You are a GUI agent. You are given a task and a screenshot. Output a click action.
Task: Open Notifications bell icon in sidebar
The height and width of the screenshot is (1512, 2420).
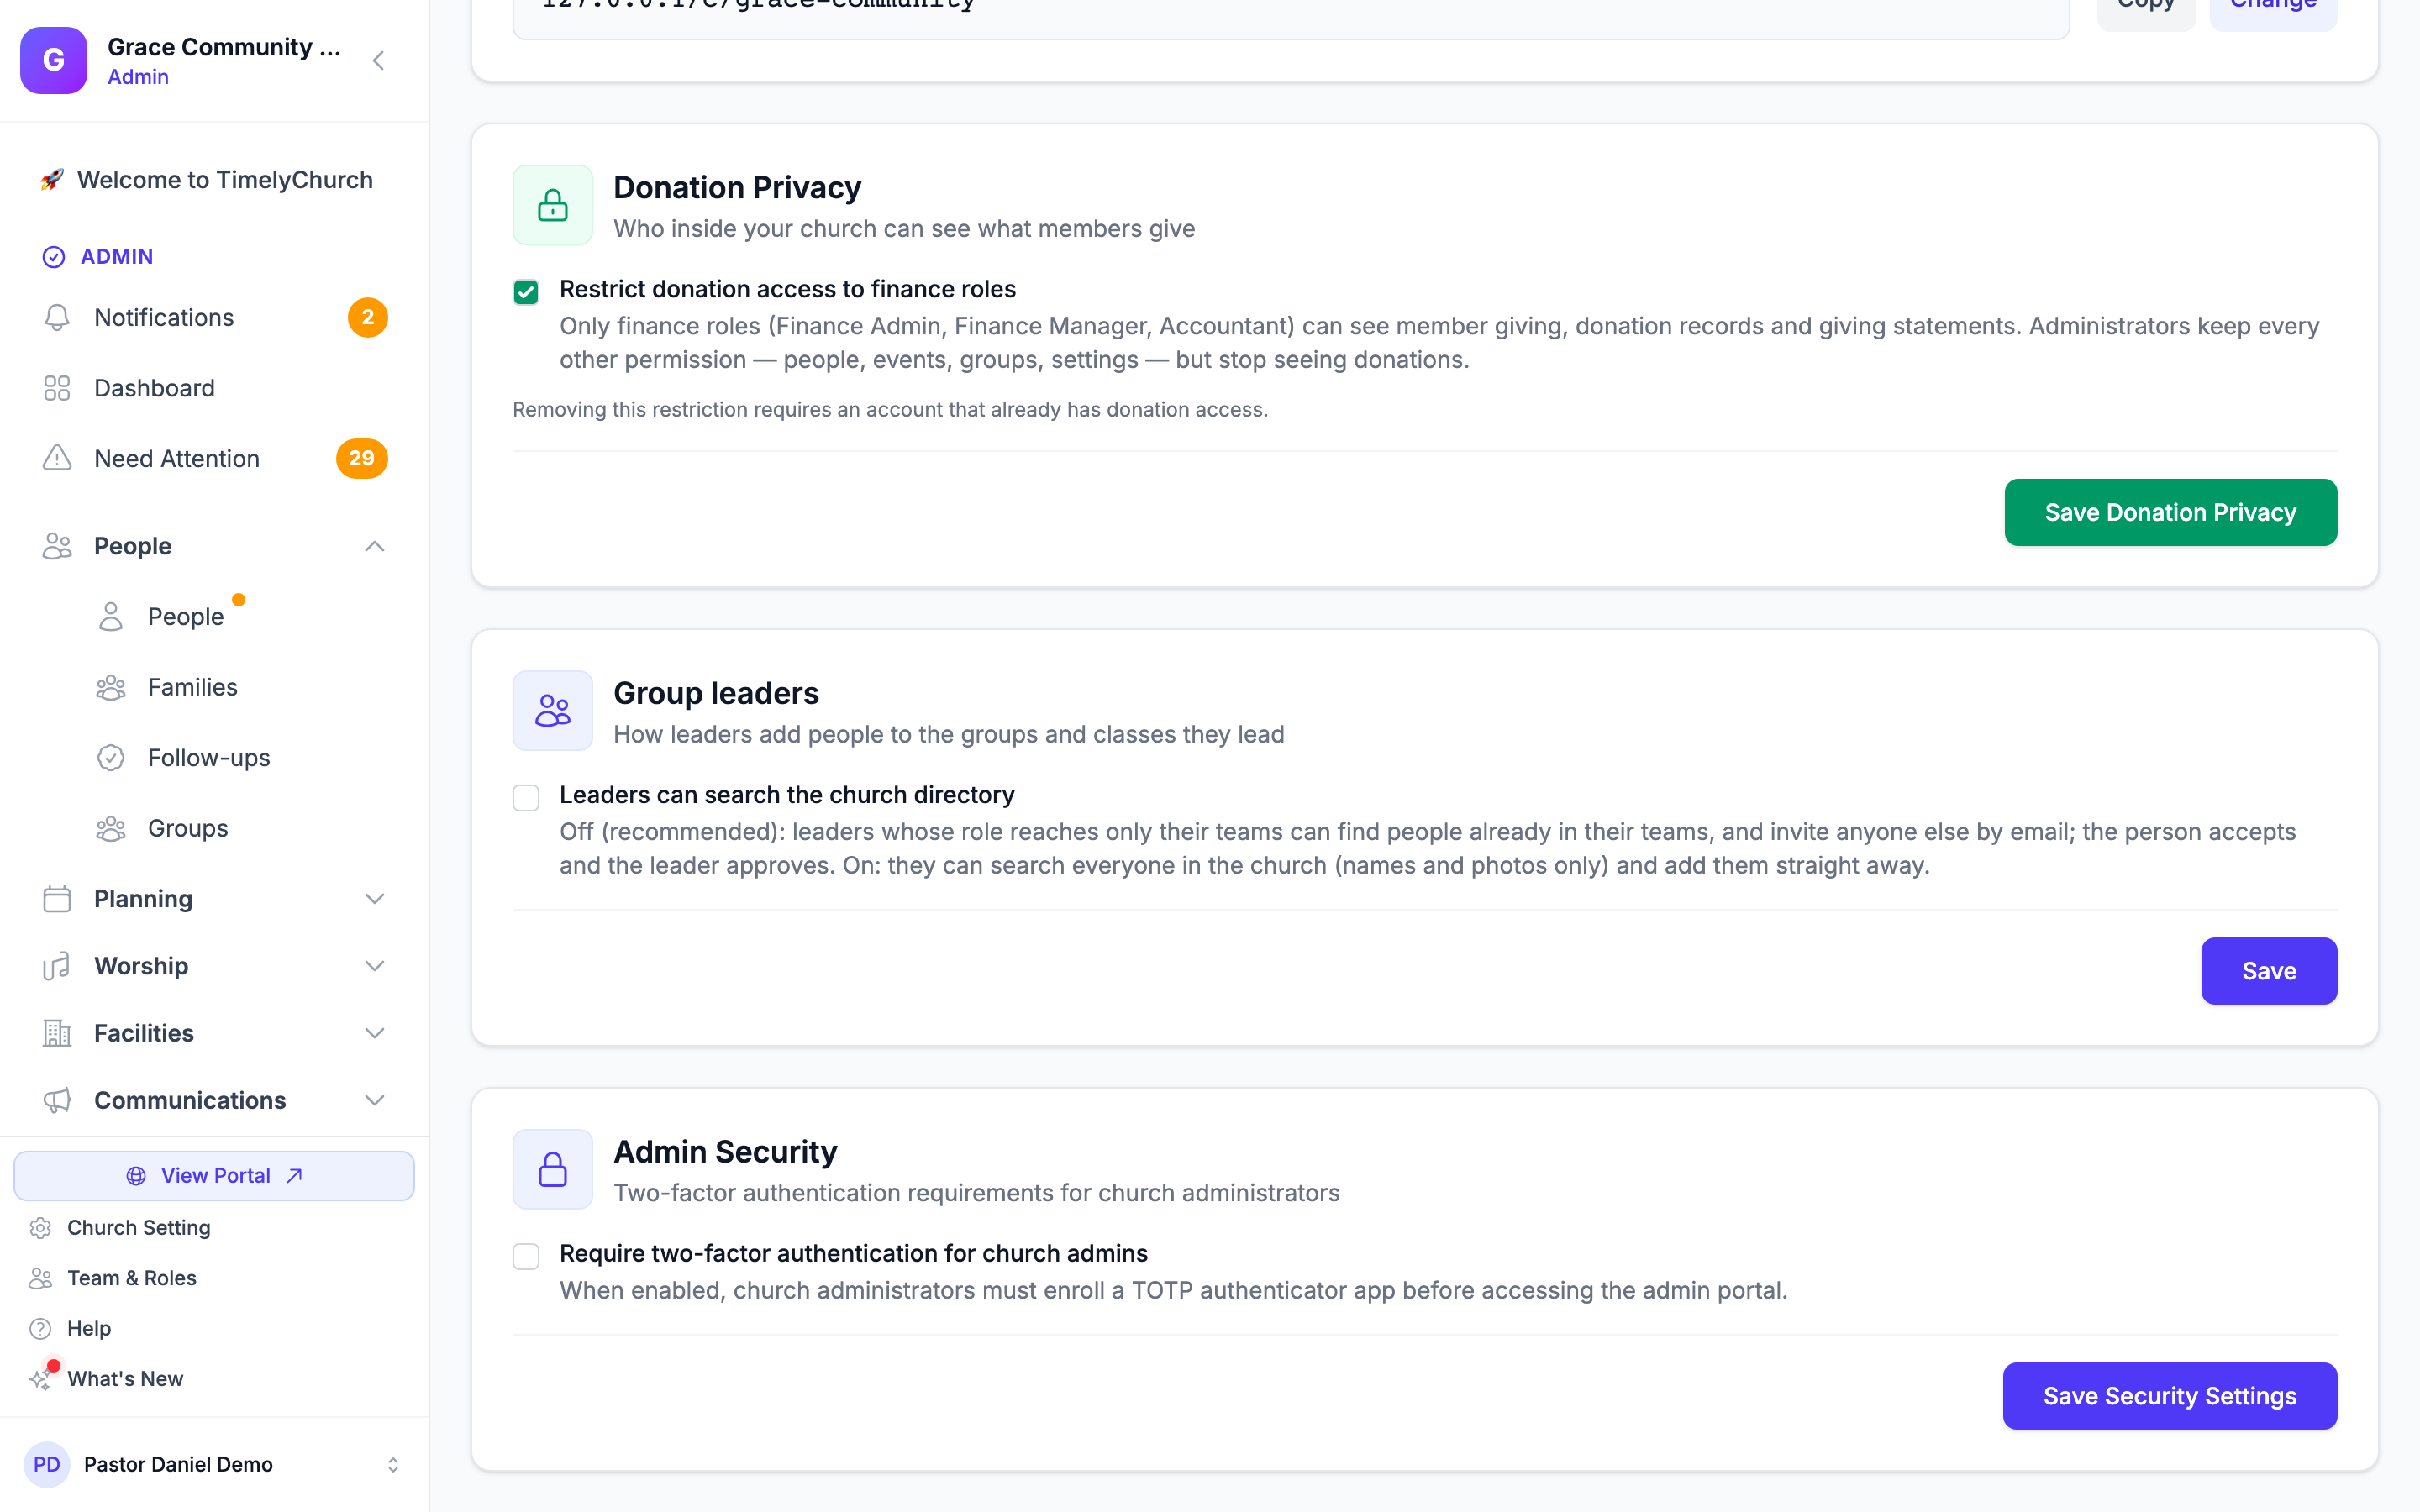tap(57, 317)
